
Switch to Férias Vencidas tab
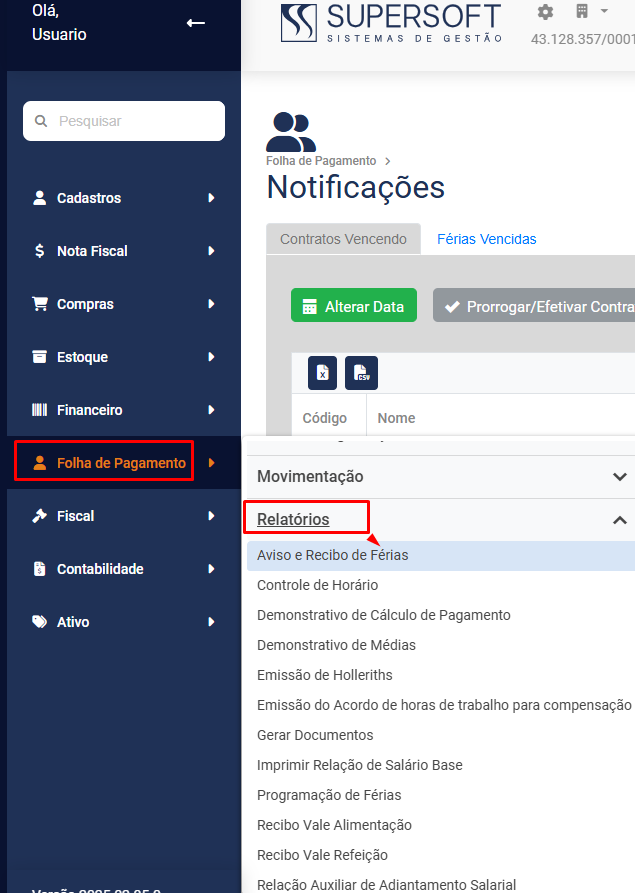(486, 239)
